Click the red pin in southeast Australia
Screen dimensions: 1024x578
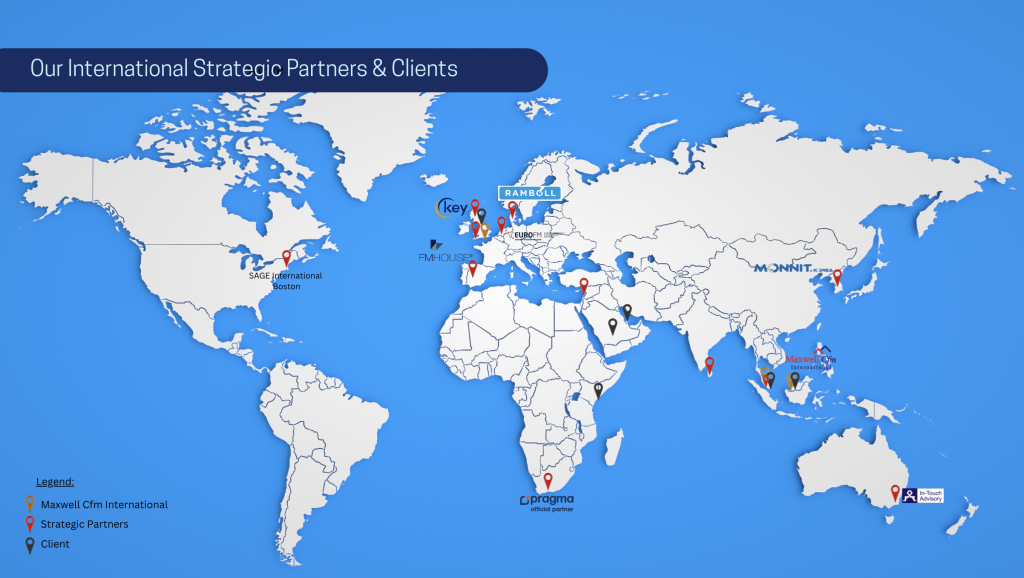coord(896,491)
